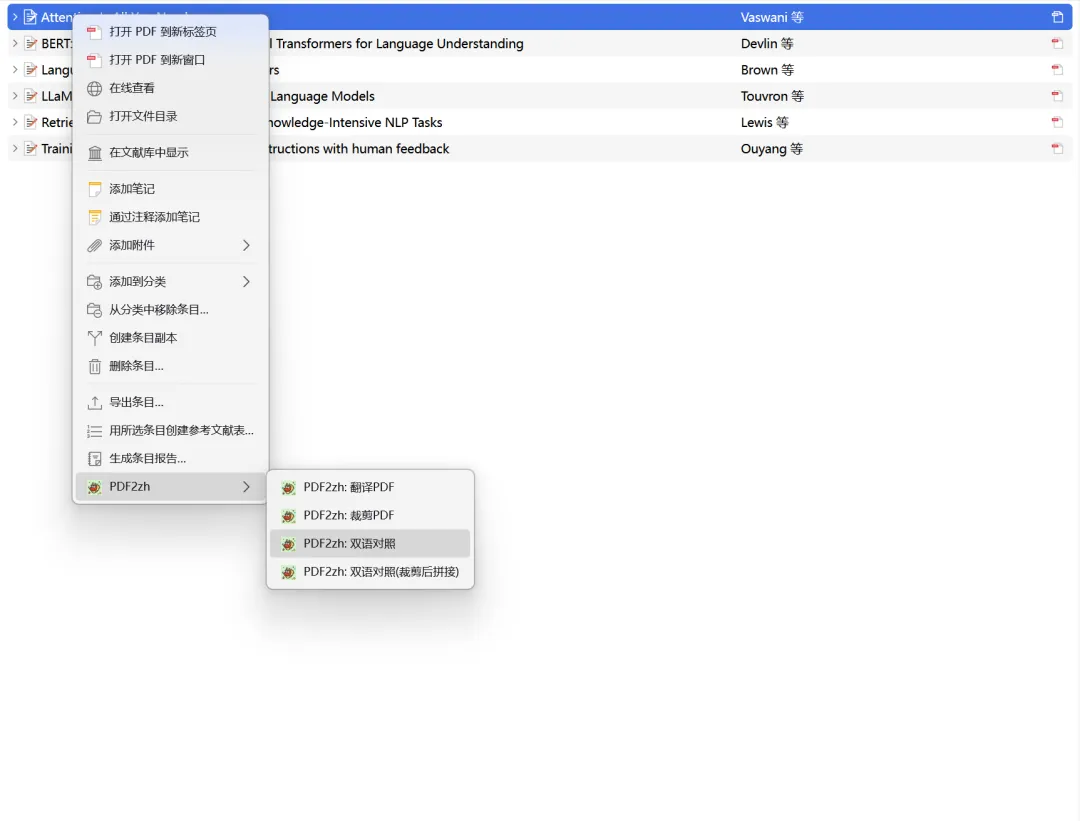Open PDF in new window menu entry
Image resolution: width=1080 pixels, height=821 pixels.
point(170,60)
